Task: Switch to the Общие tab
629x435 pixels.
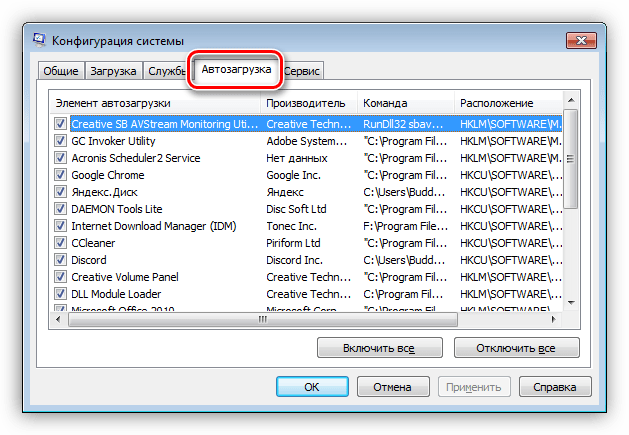Action: (61, 71)
